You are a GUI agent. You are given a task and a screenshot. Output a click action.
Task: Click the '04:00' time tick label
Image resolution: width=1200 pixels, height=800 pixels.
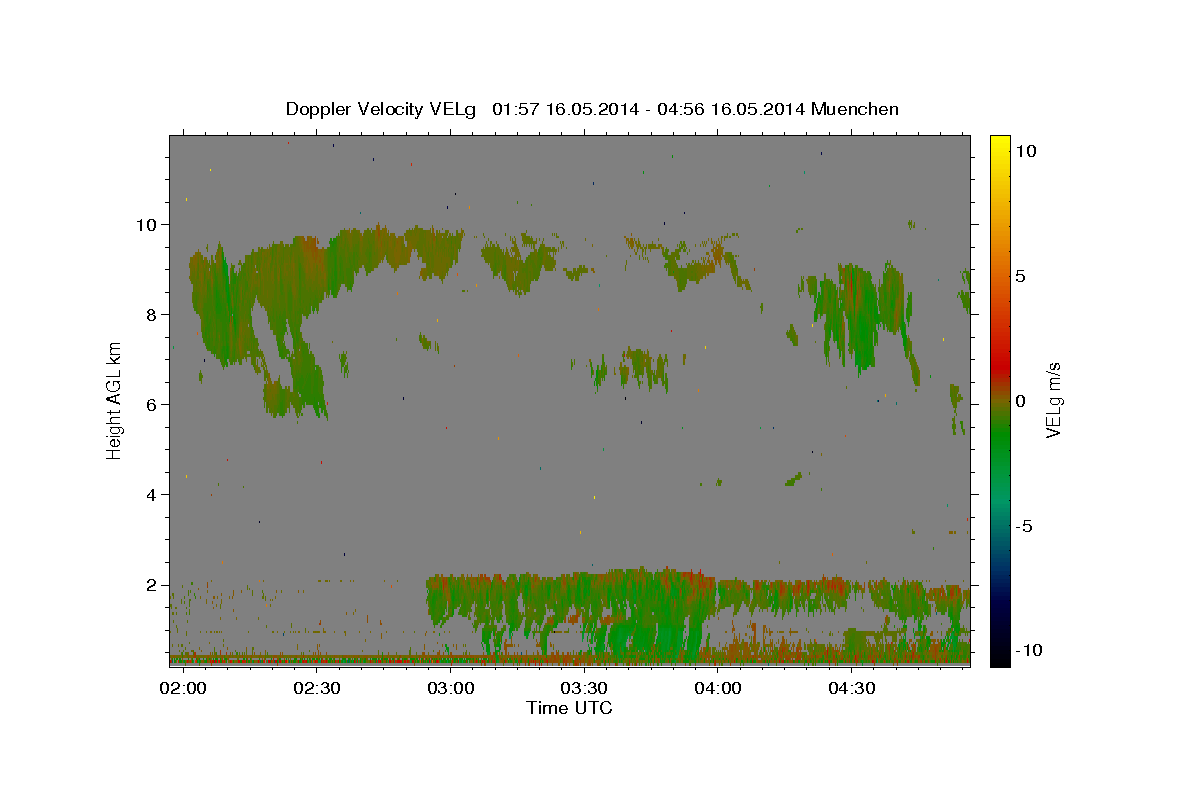[x=717, y=688]
